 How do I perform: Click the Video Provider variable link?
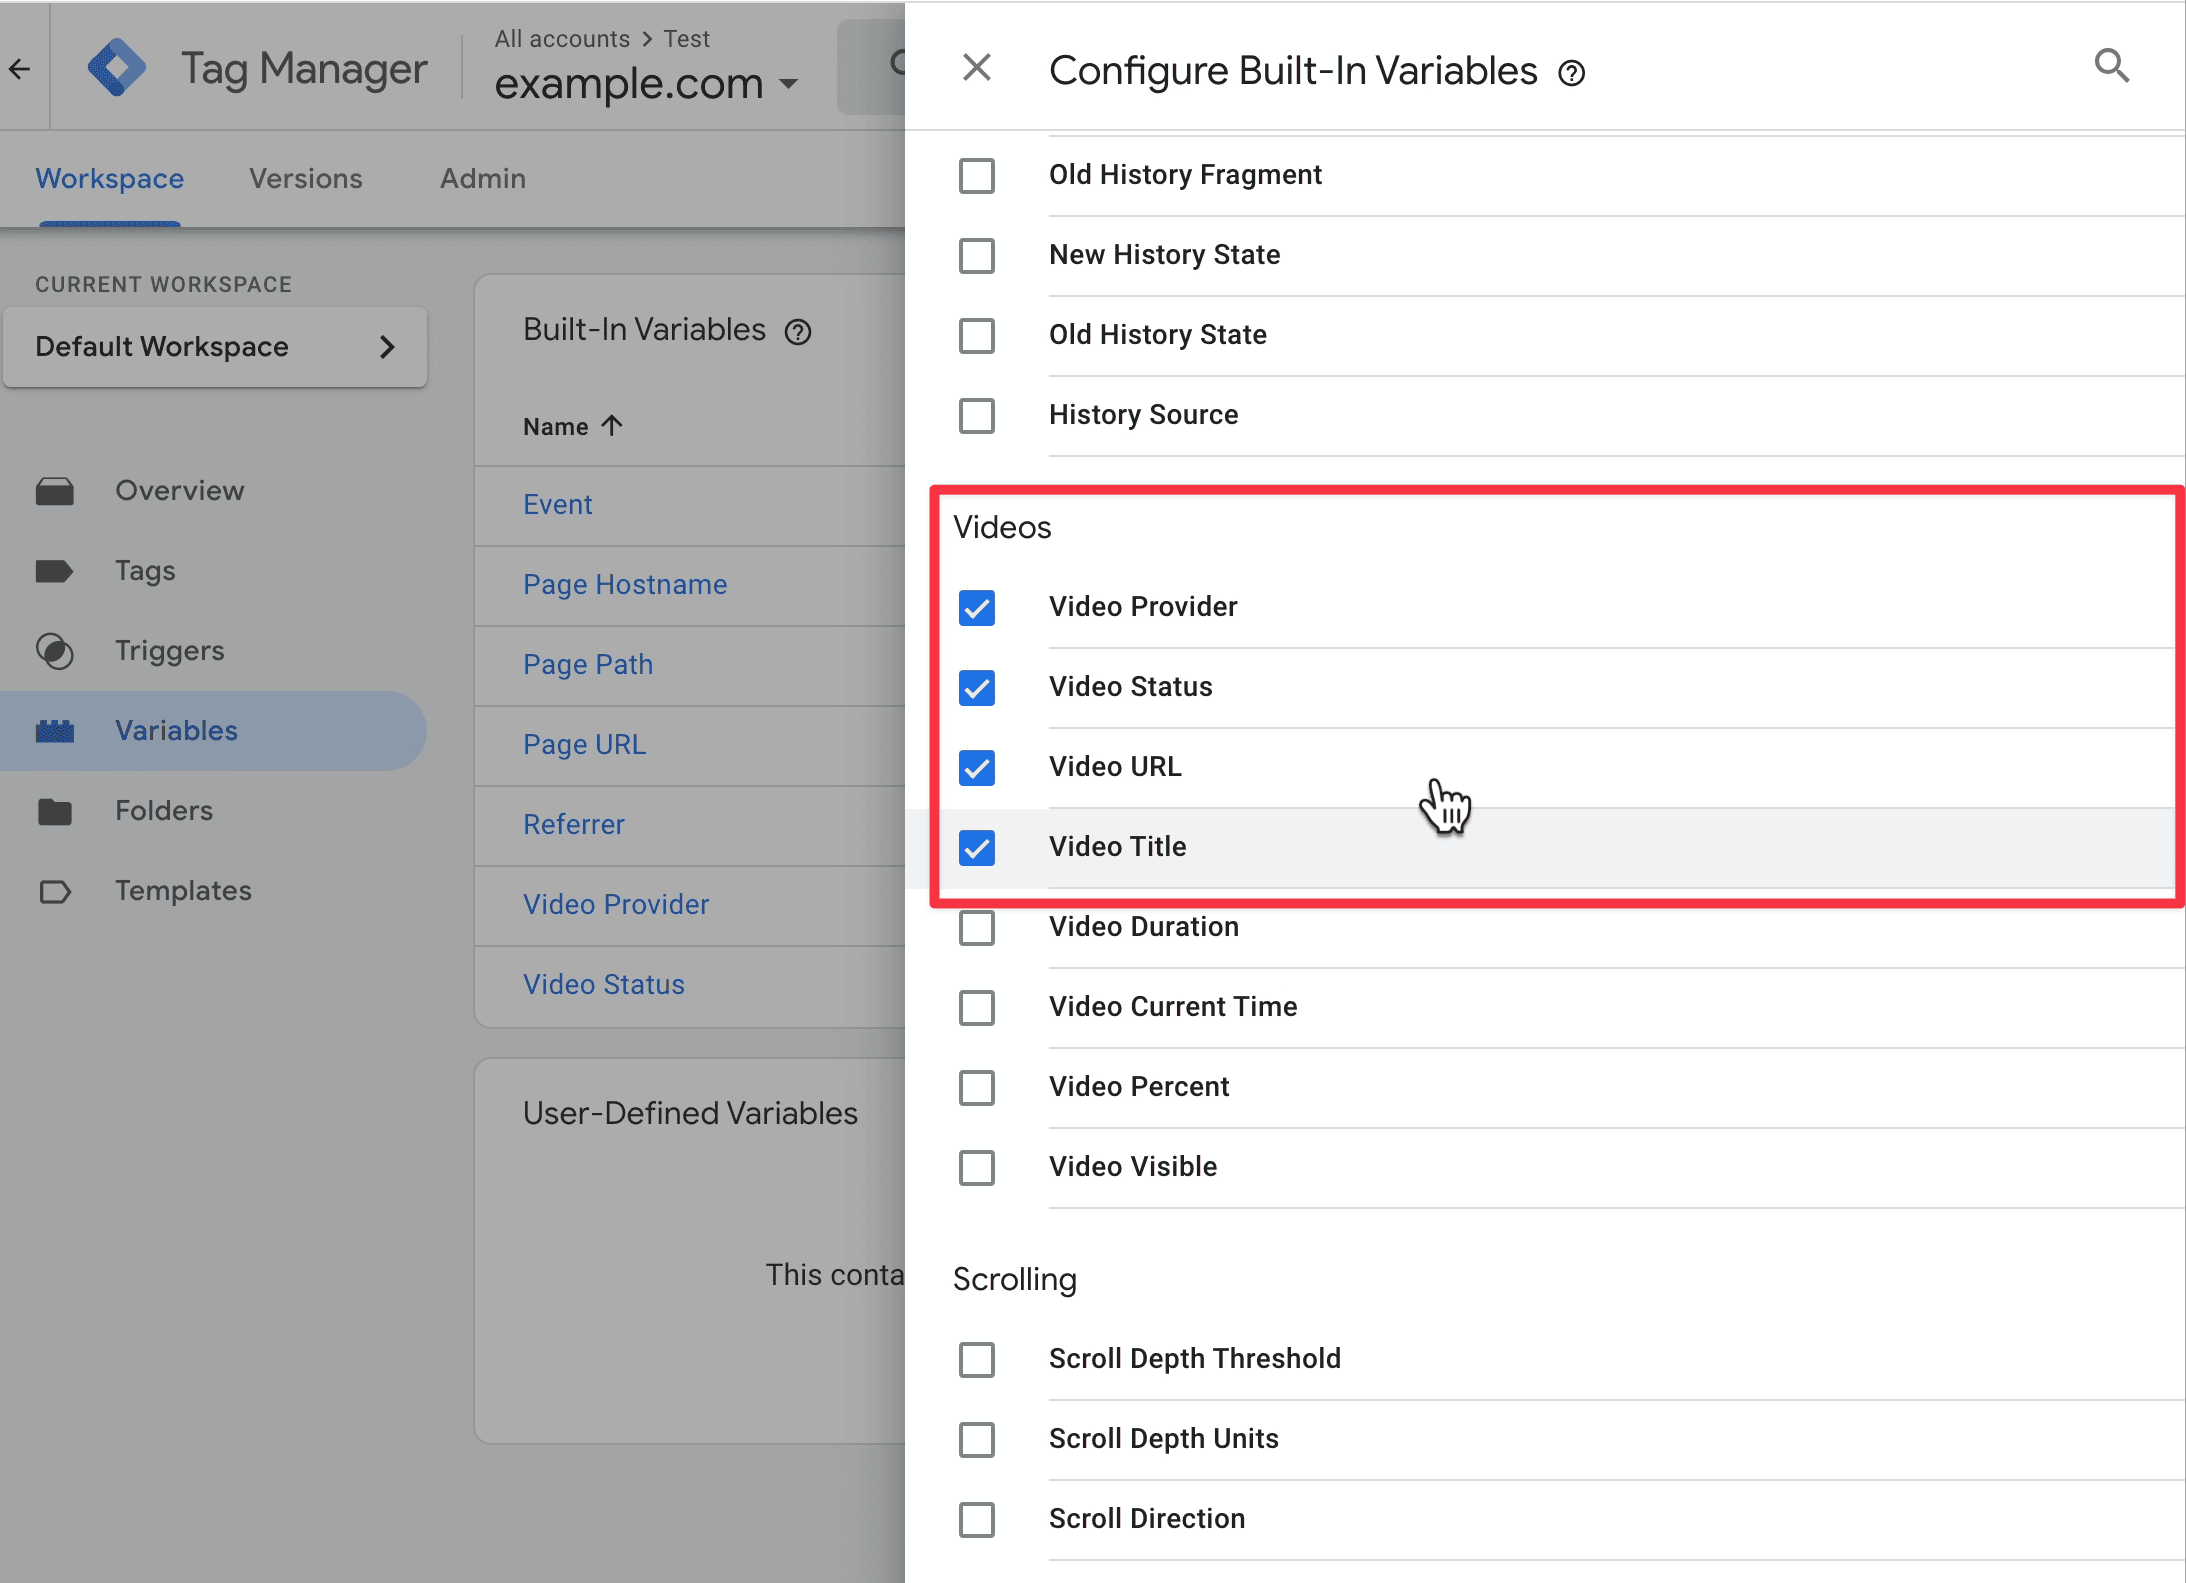click(x=618, y=904)
